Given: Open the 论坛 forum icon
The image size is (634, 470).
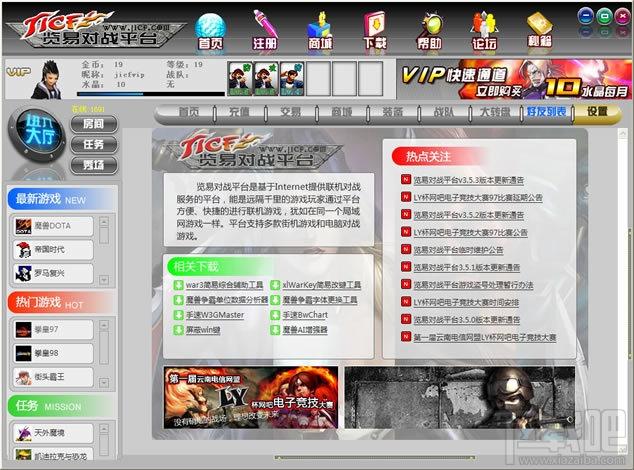Looking at the screenshot, I should coord(484,31).
